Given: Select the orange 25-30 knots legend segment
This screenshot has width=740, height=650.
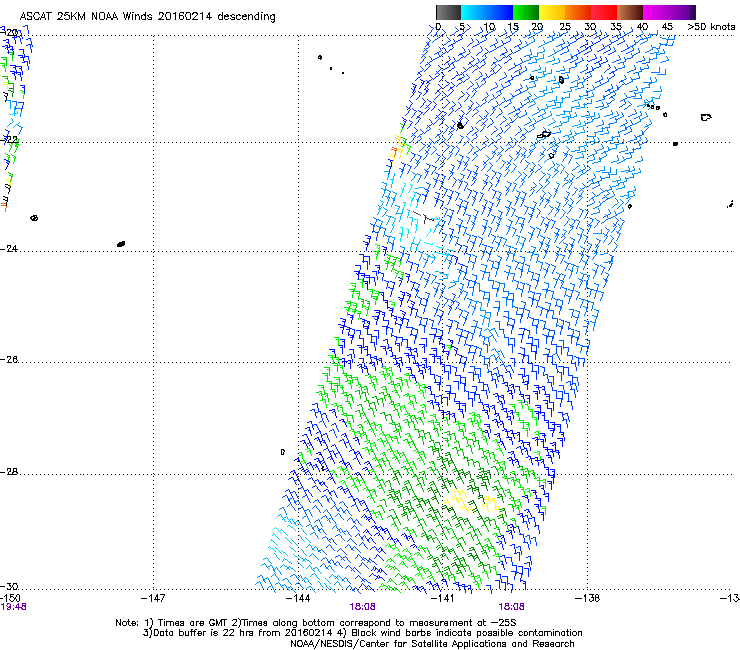Looking at the screenshot, I should [x=578, y=12].
